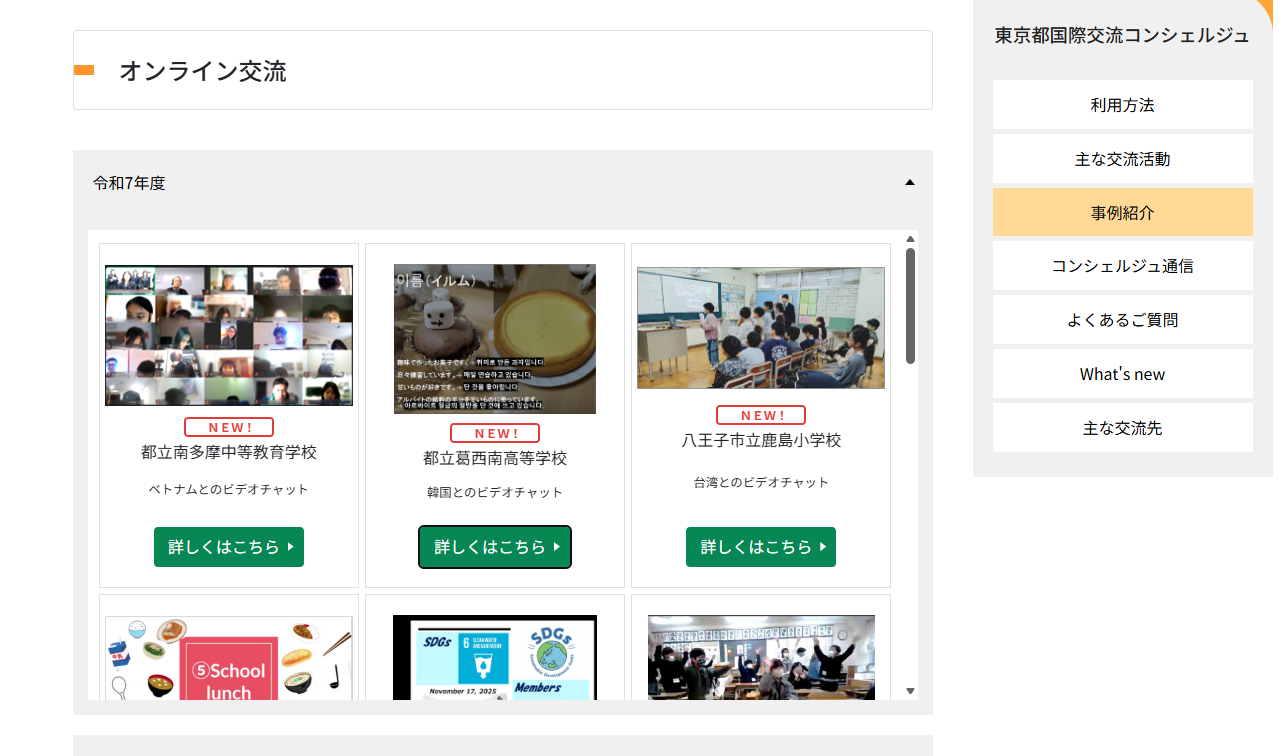This screenshot has width=1286, height=756.
Task: Open 利用方法 in the sidebar menu
Action: tap(1122, 105)
